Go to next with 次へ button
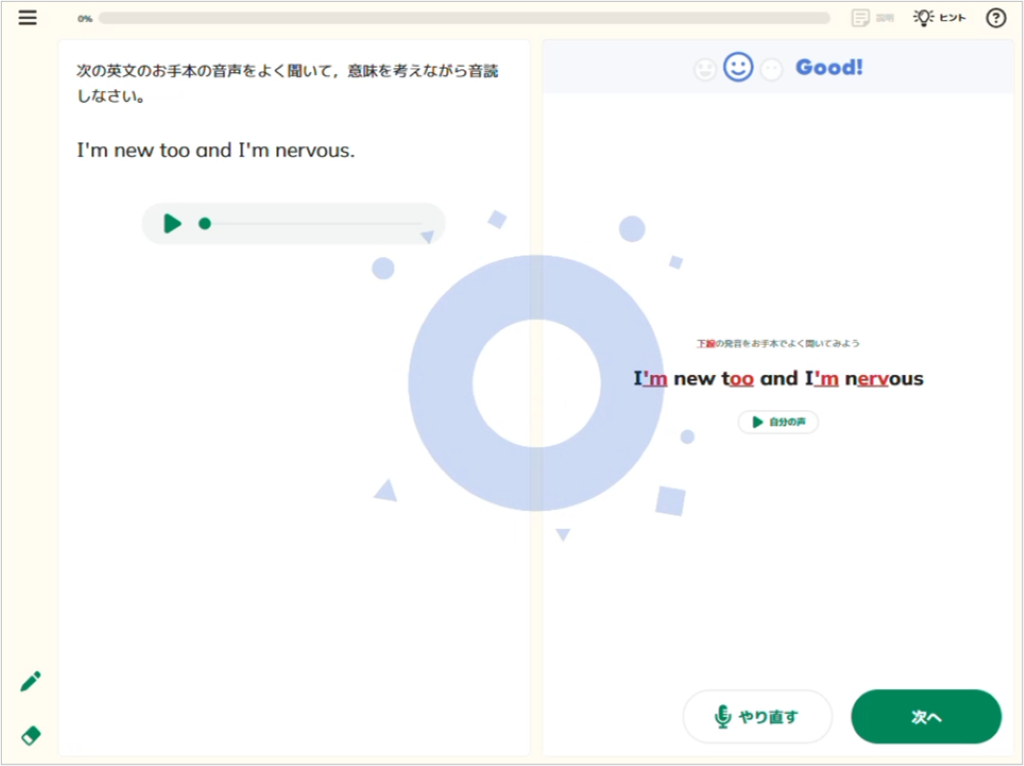The width and height of the screenshot is (1024, 766). pos(926,716)
